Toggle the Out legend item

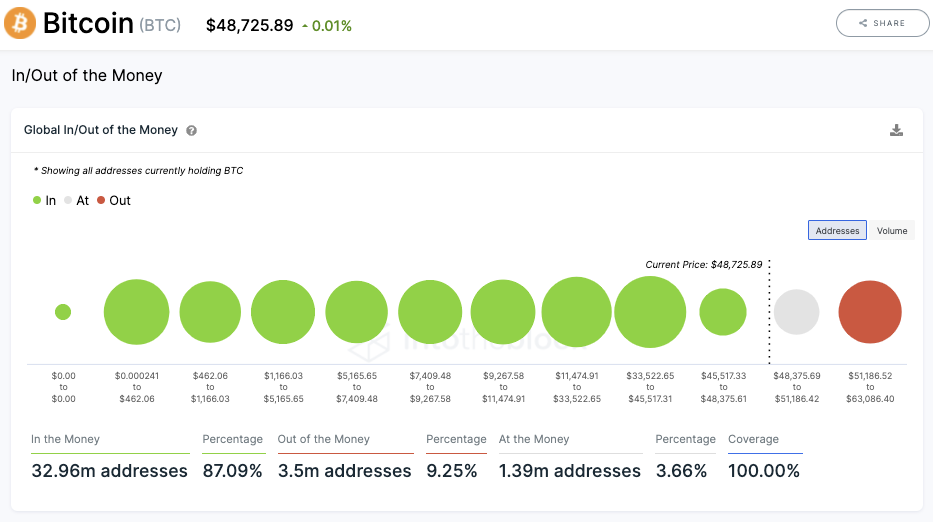click(114, 201)
